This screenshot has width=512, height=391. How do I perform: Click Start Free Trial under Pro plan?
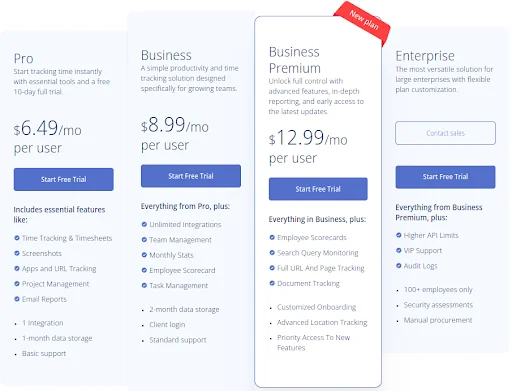63,179
